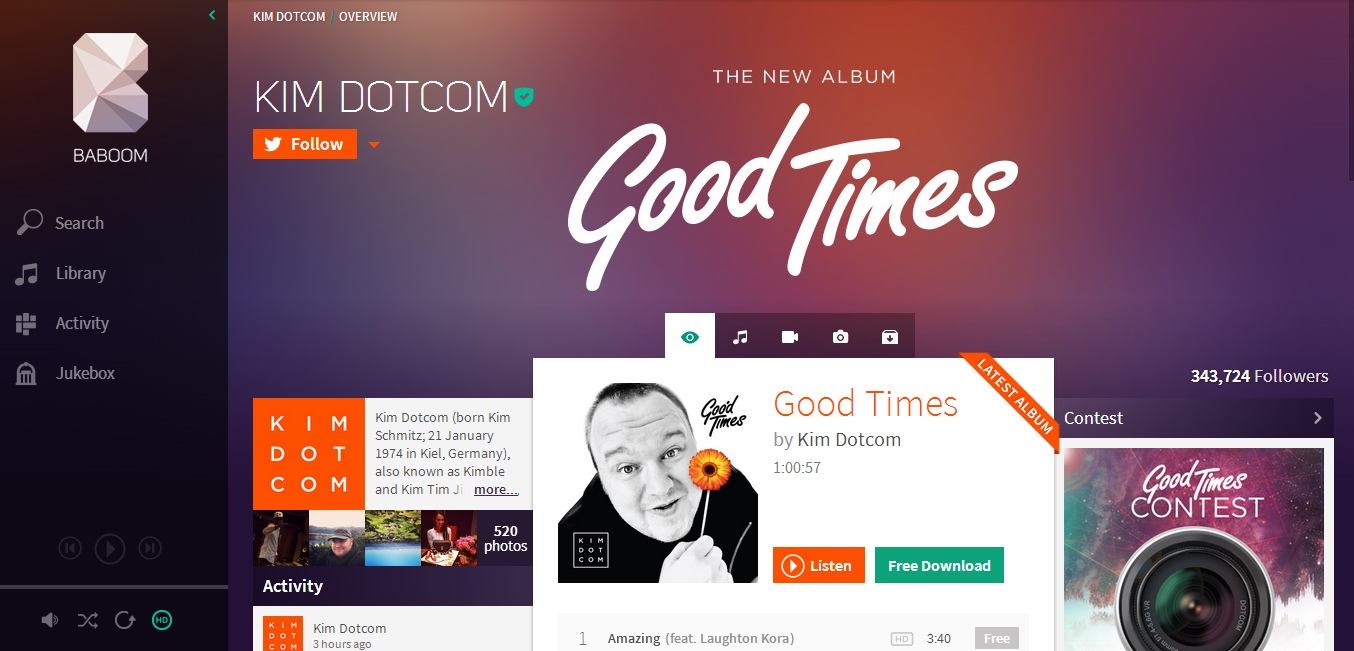Viewport: 1354px width, 651px height.
Task: Click the Free Download button
Action: [x=939, y=565]
